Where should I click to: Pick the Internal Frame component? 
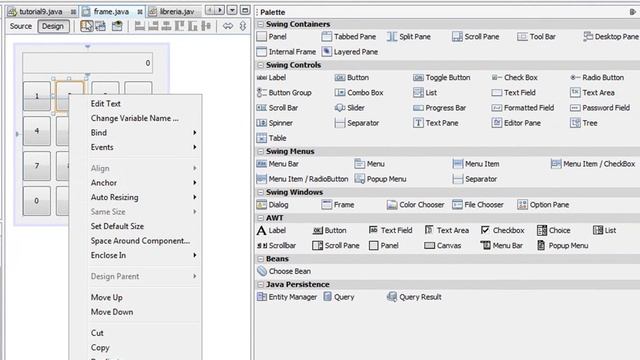click(287, 52)
